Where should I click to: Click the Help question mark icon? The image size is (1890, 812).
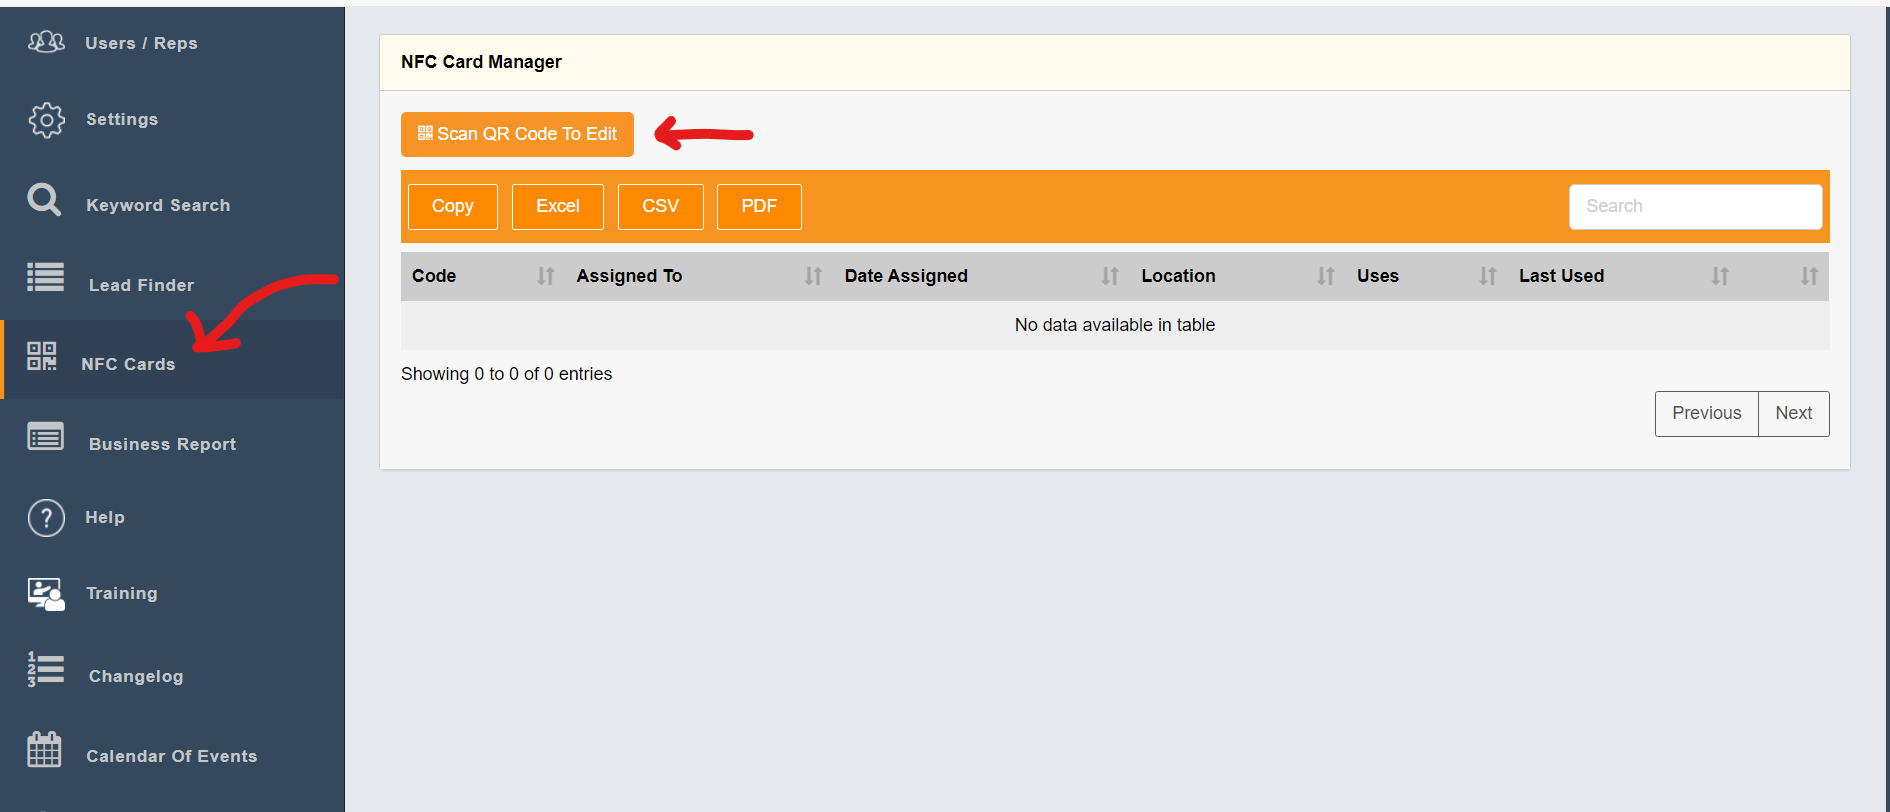(x=46, y=518)
